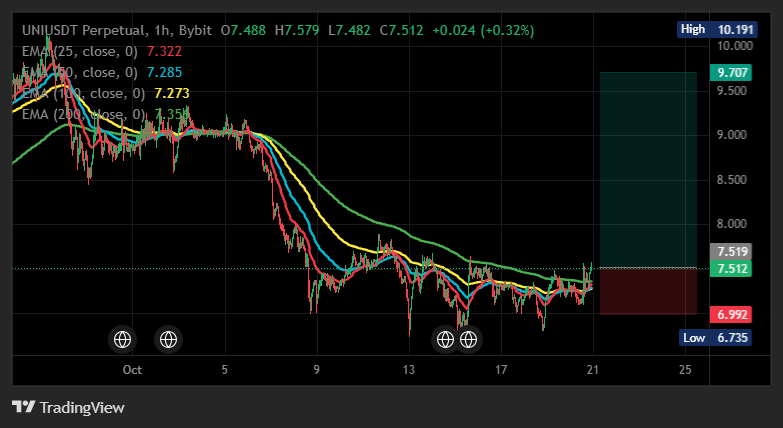Click the 8.000 price scale label
The height and width of the screenshot is (428, 783).
(x=732, y=224)
